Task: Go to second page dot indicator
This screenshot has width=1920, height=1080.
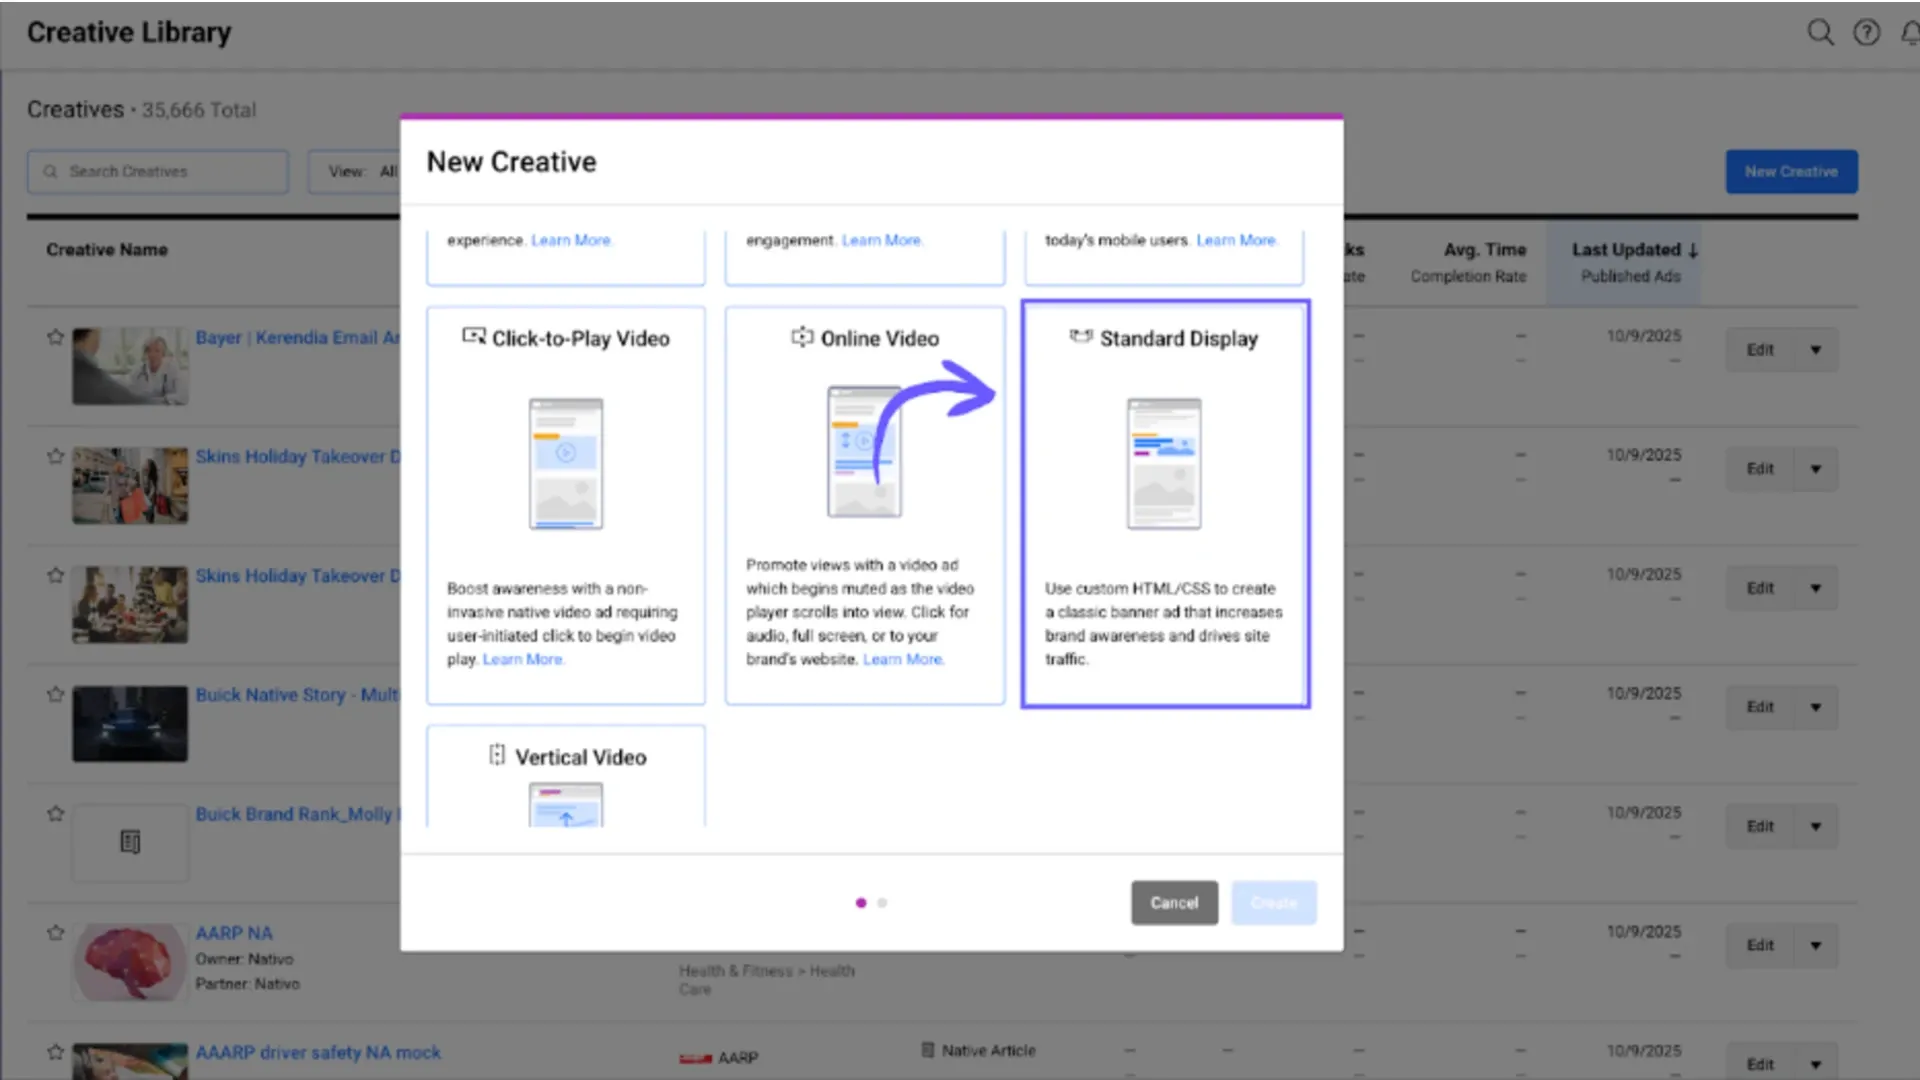Action: [882, 903]
